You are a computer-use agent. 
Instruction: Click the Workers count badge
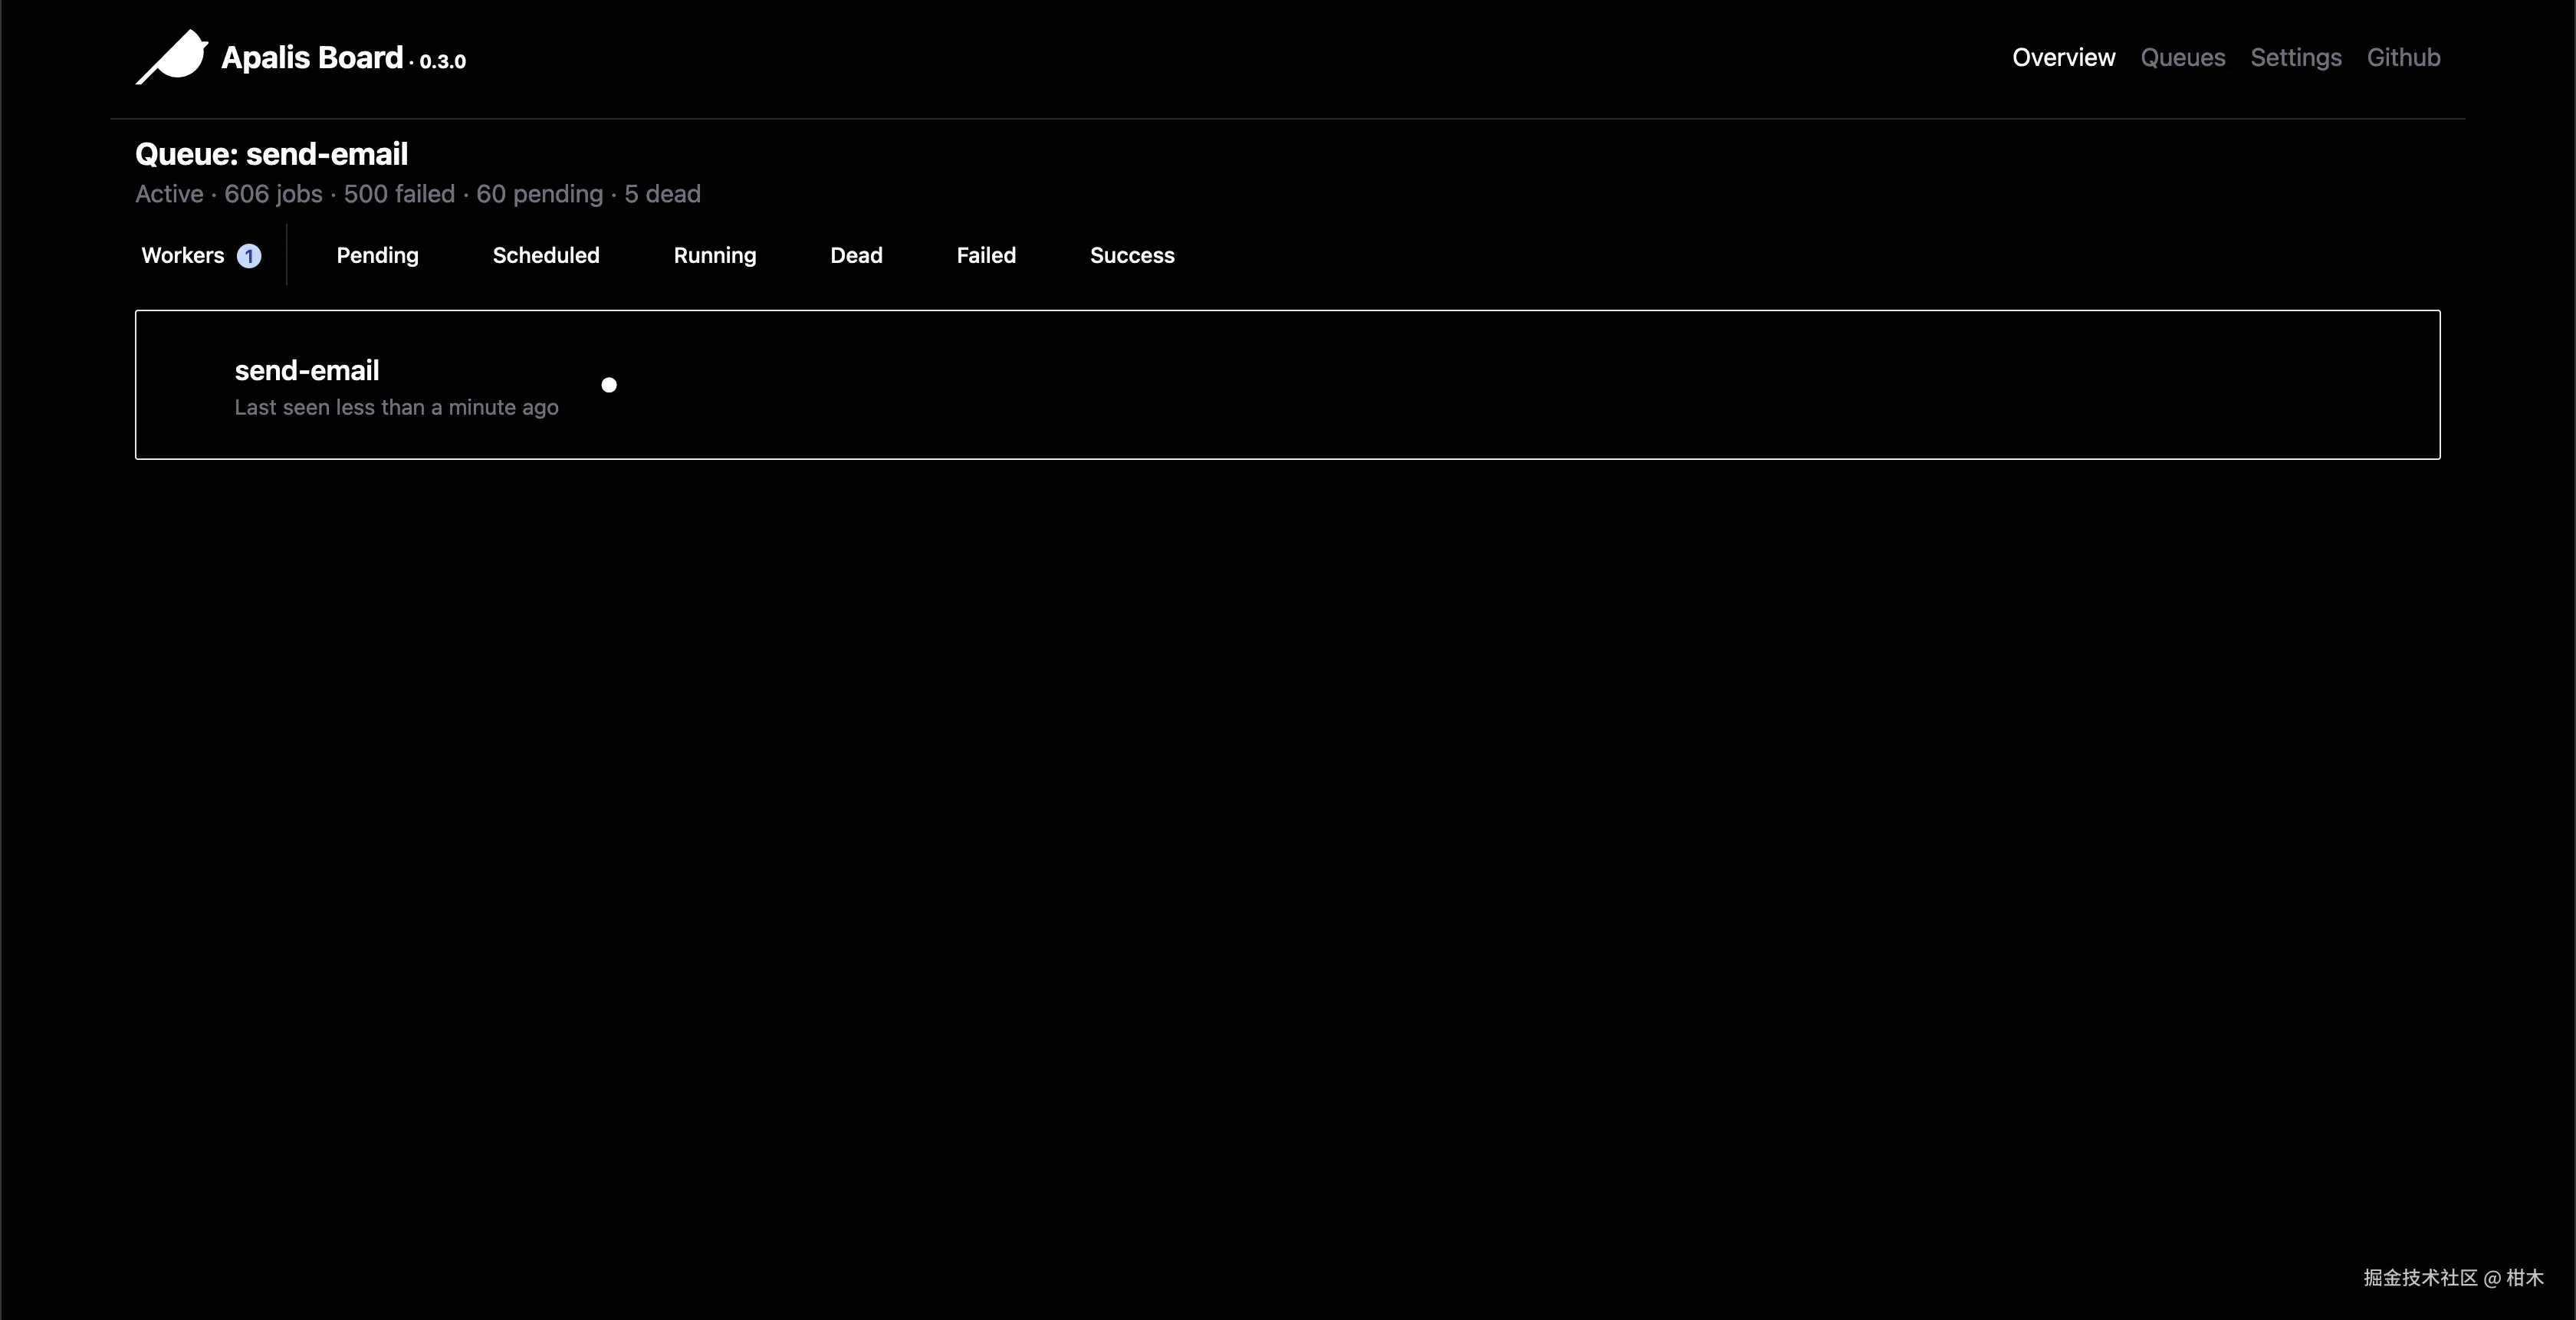pyautogui.click(x=249, y=256)
